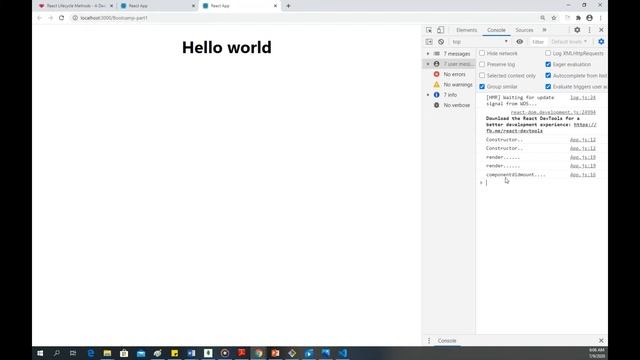
Task: Clear the console with the ban icon
Action: [x=441, y=42]
